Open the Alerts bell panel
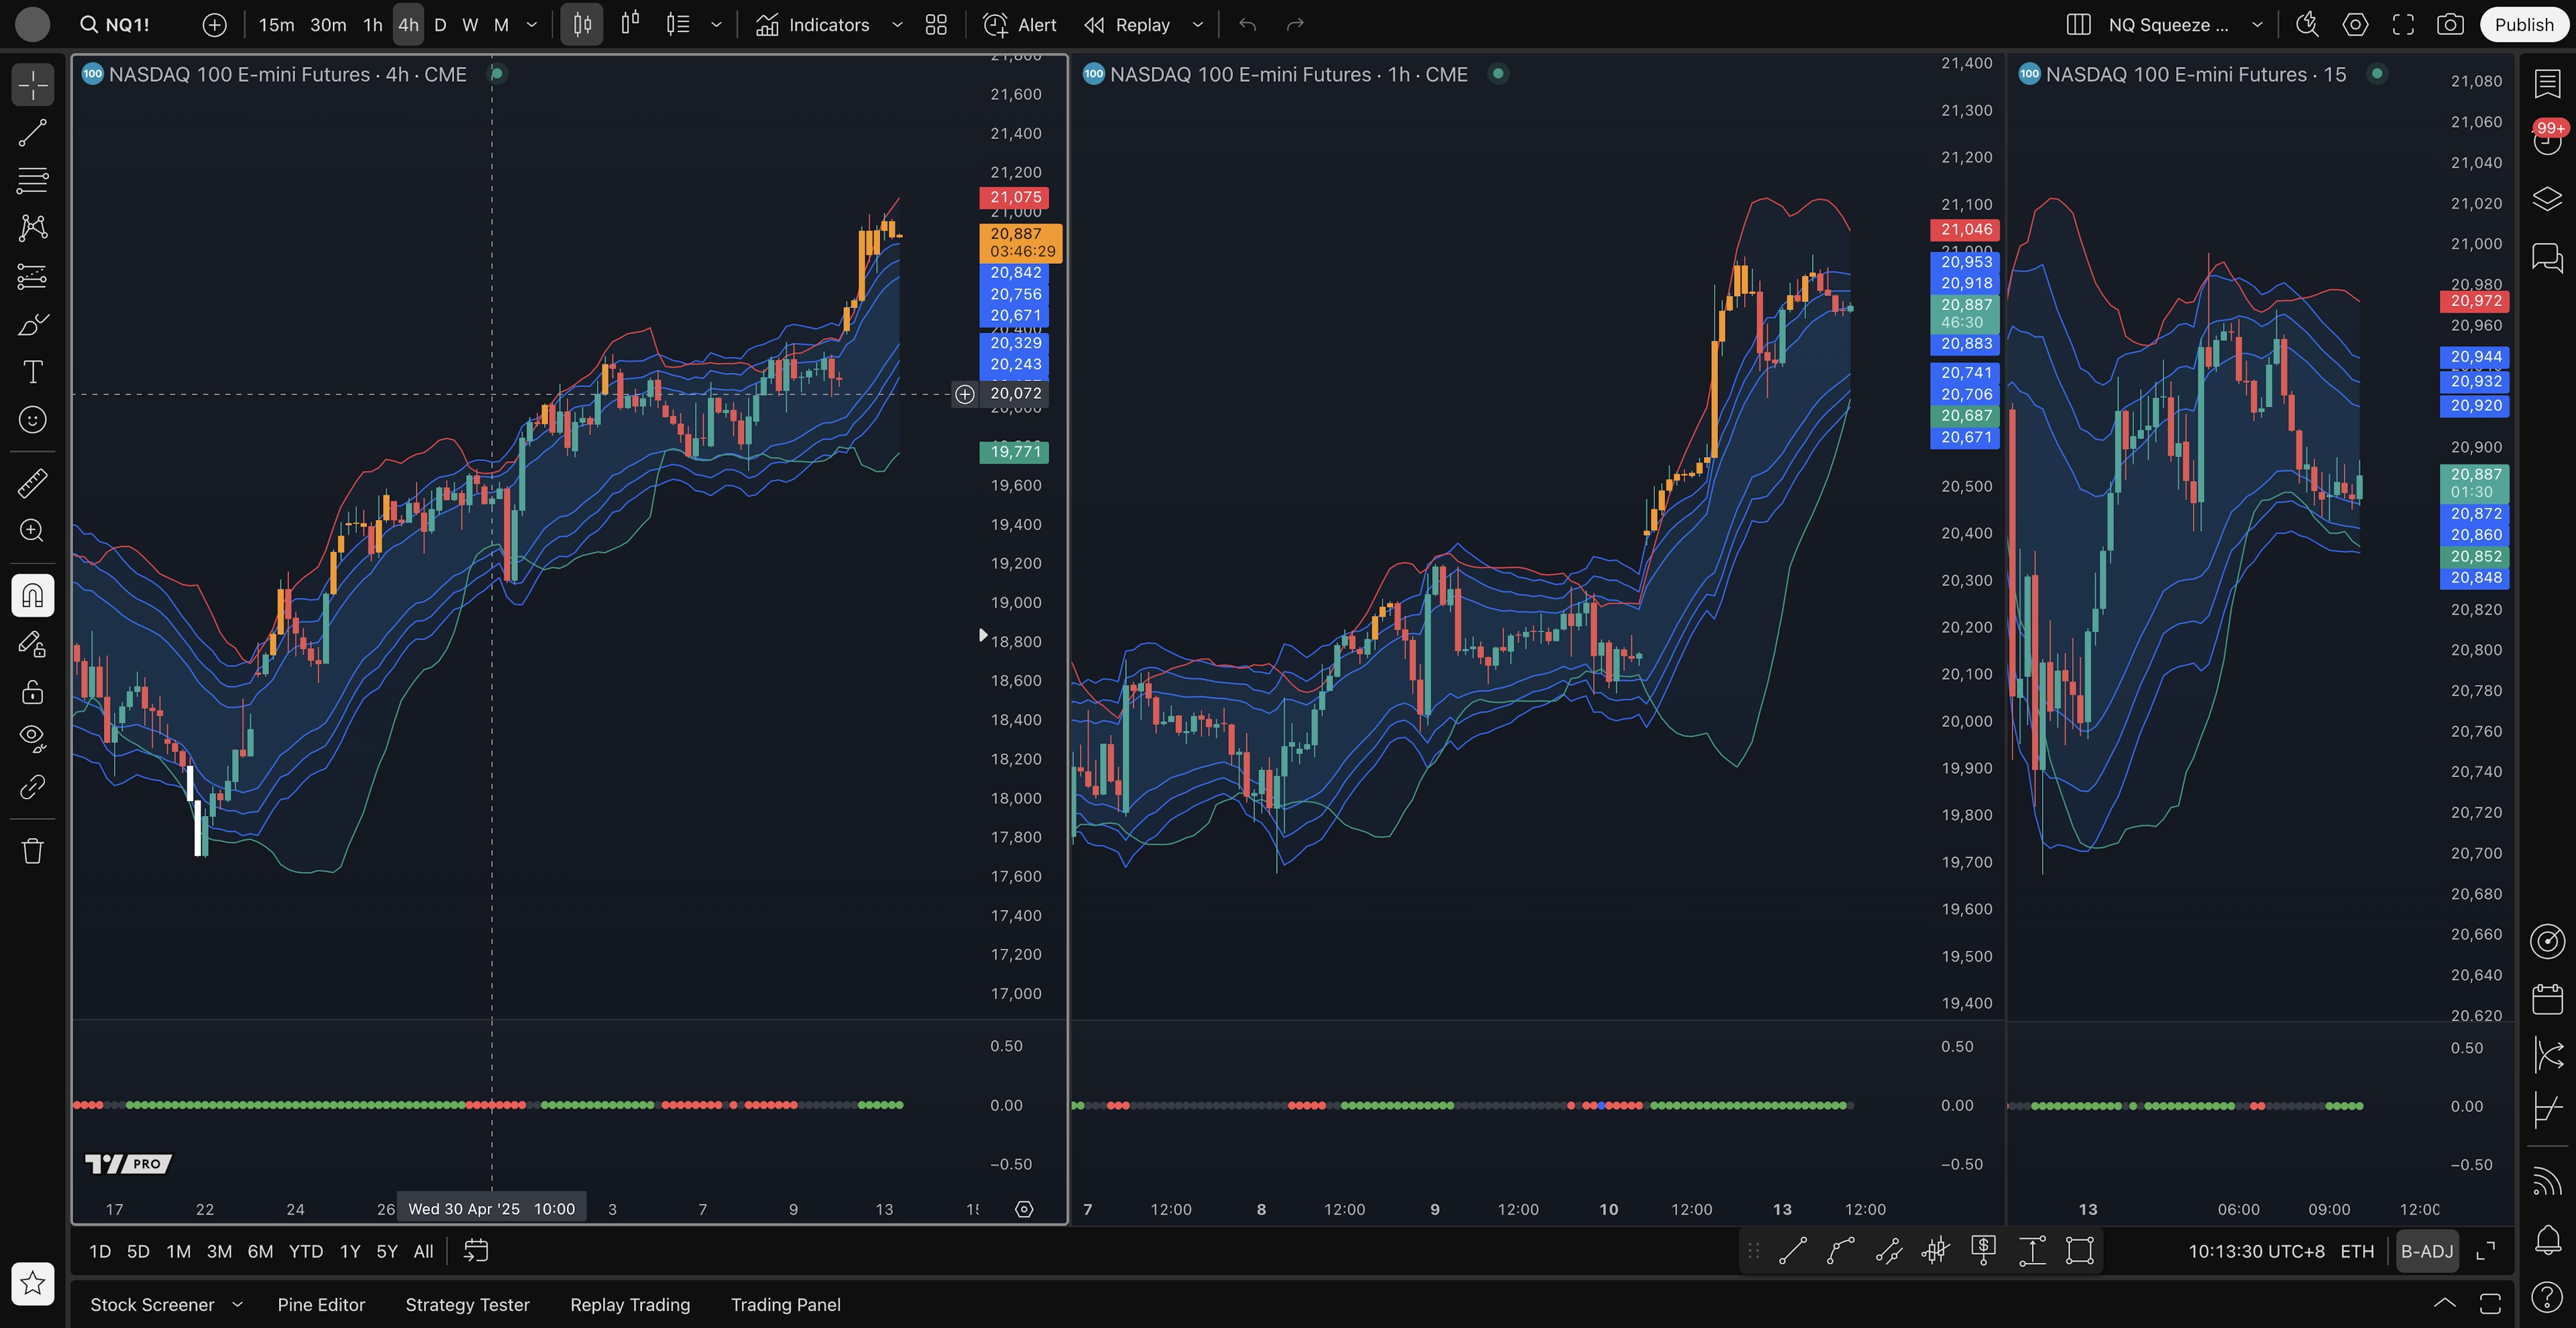Viewport: 2576px width, 1328px height. point(2547,1240)
